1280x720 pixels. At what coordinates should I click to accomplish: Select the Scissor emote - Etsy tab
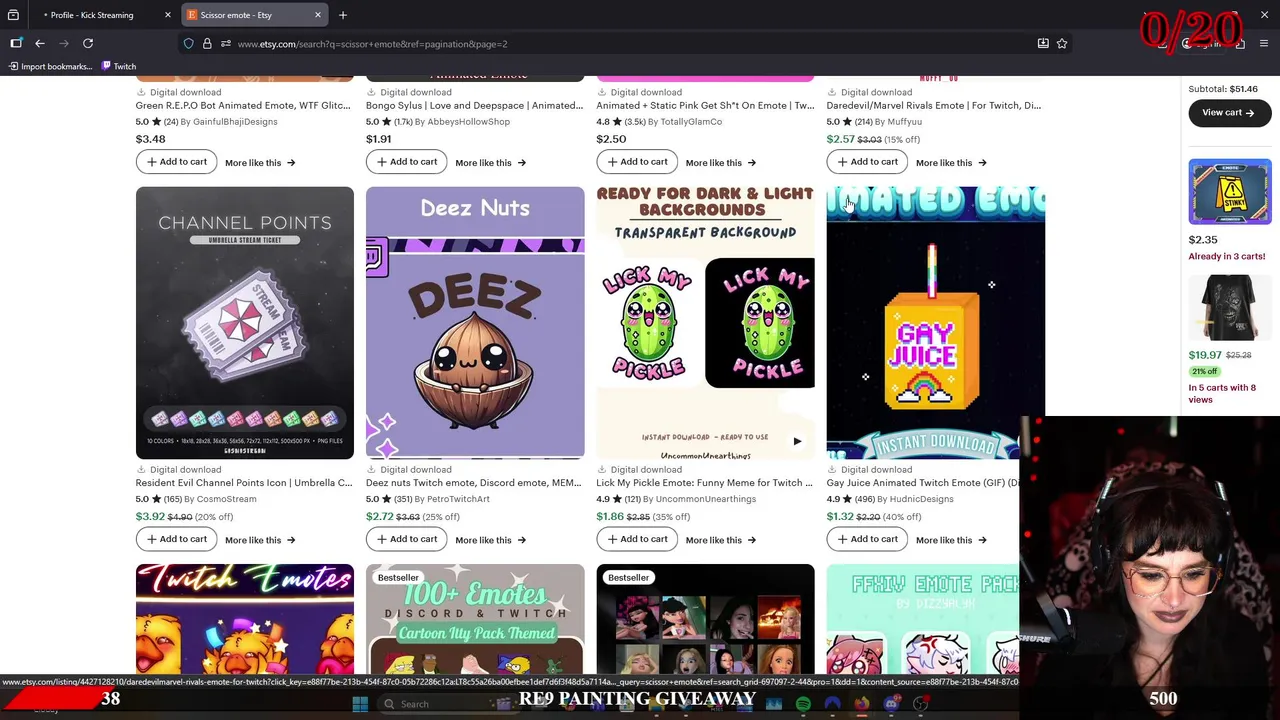point(255,15)
